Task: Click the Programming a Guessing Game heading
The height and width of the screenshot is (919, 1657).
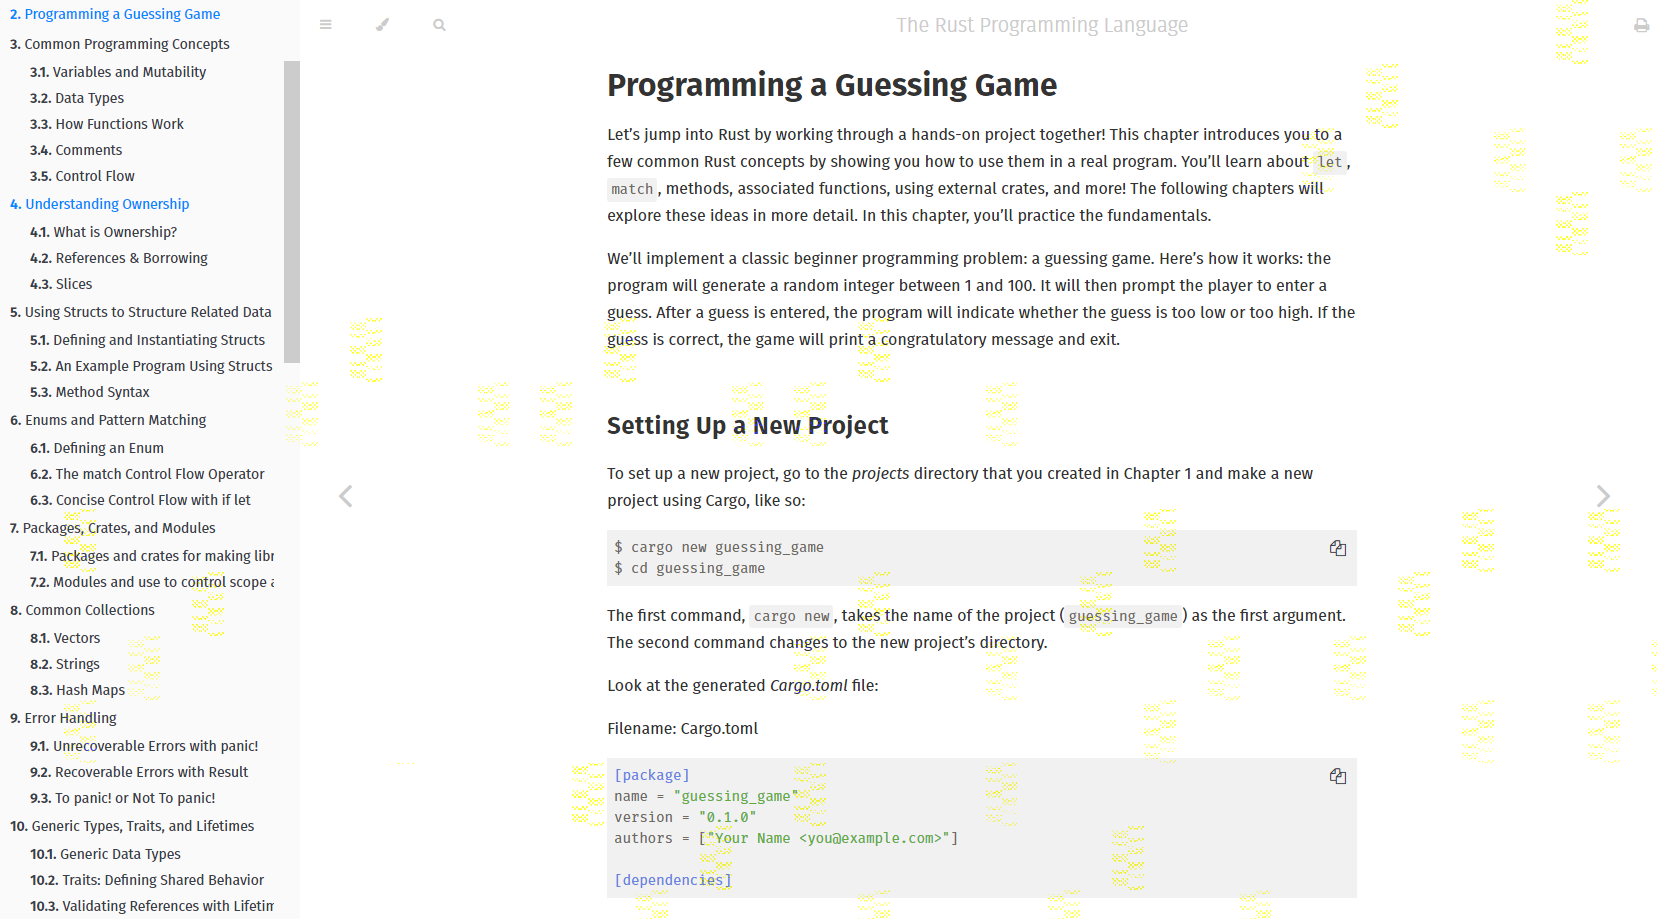Action: [x=832, y=86]
